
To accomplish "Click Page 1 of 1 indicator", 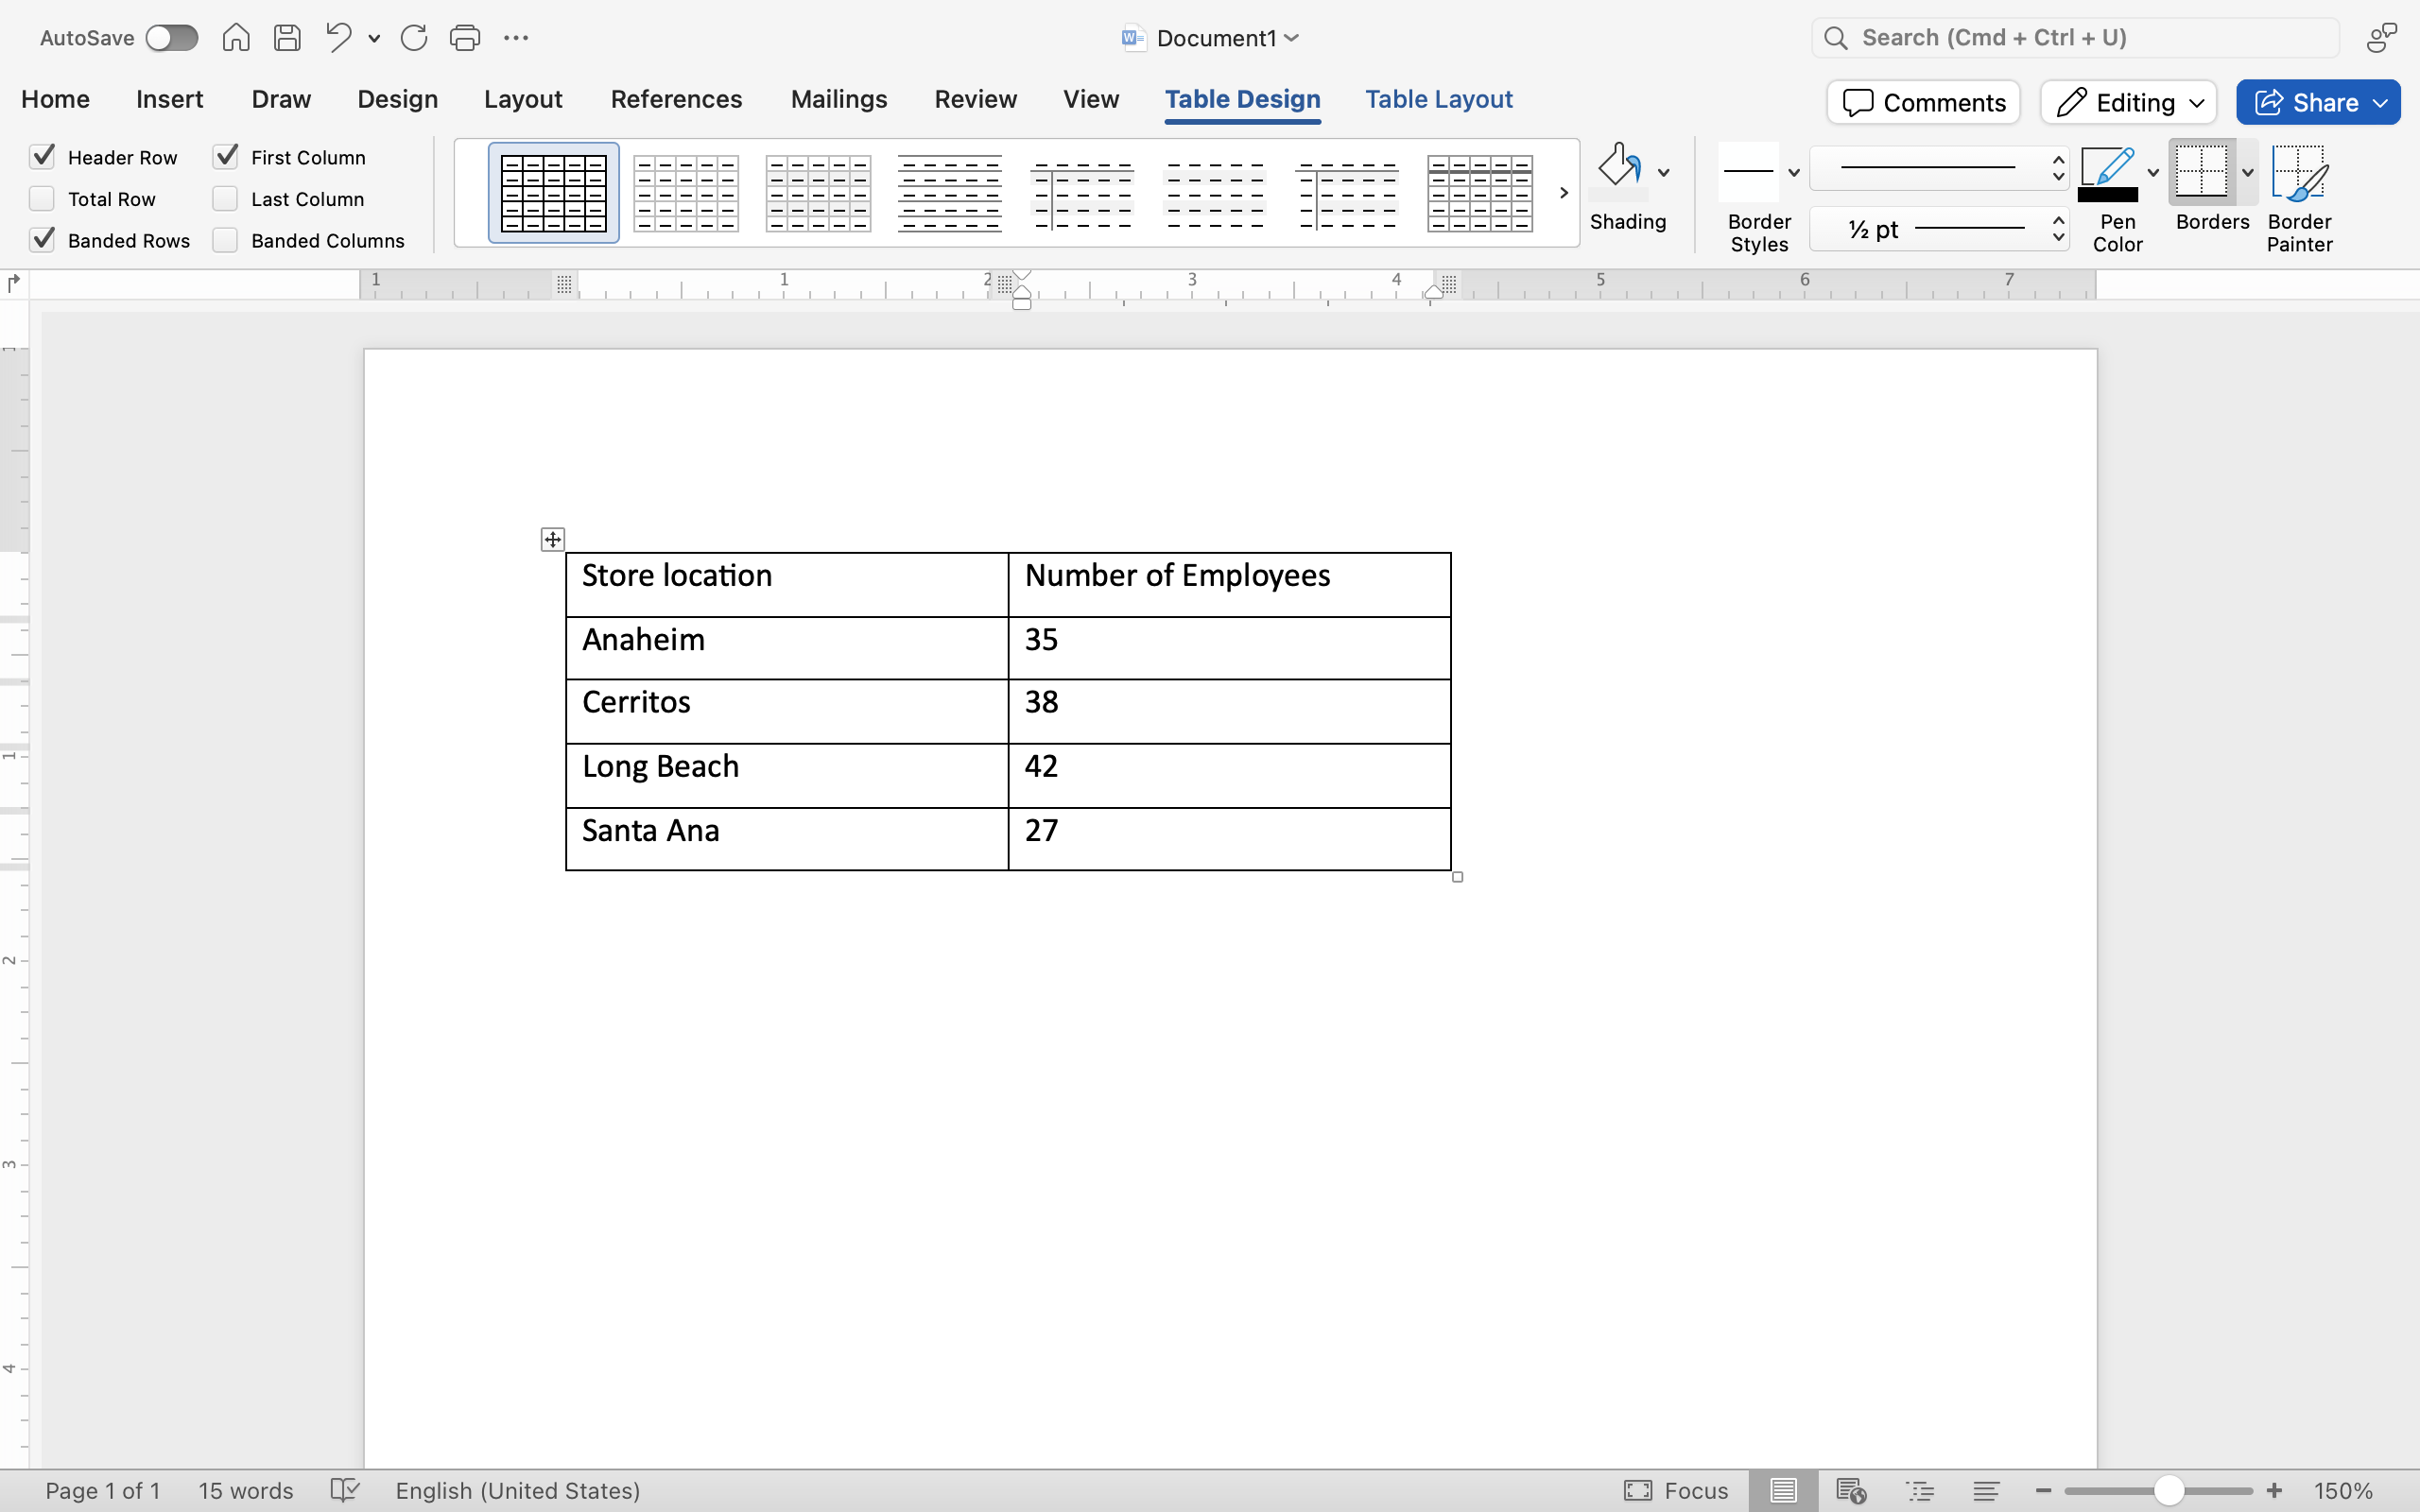I will 102,1491.
